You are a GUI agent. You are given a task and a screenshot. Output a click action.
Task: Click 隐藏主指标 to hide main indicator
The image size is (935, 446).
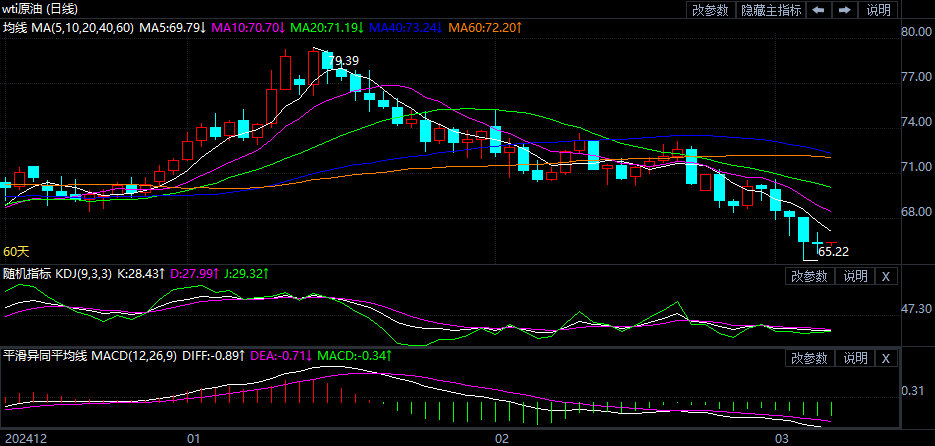coord(771,10)
